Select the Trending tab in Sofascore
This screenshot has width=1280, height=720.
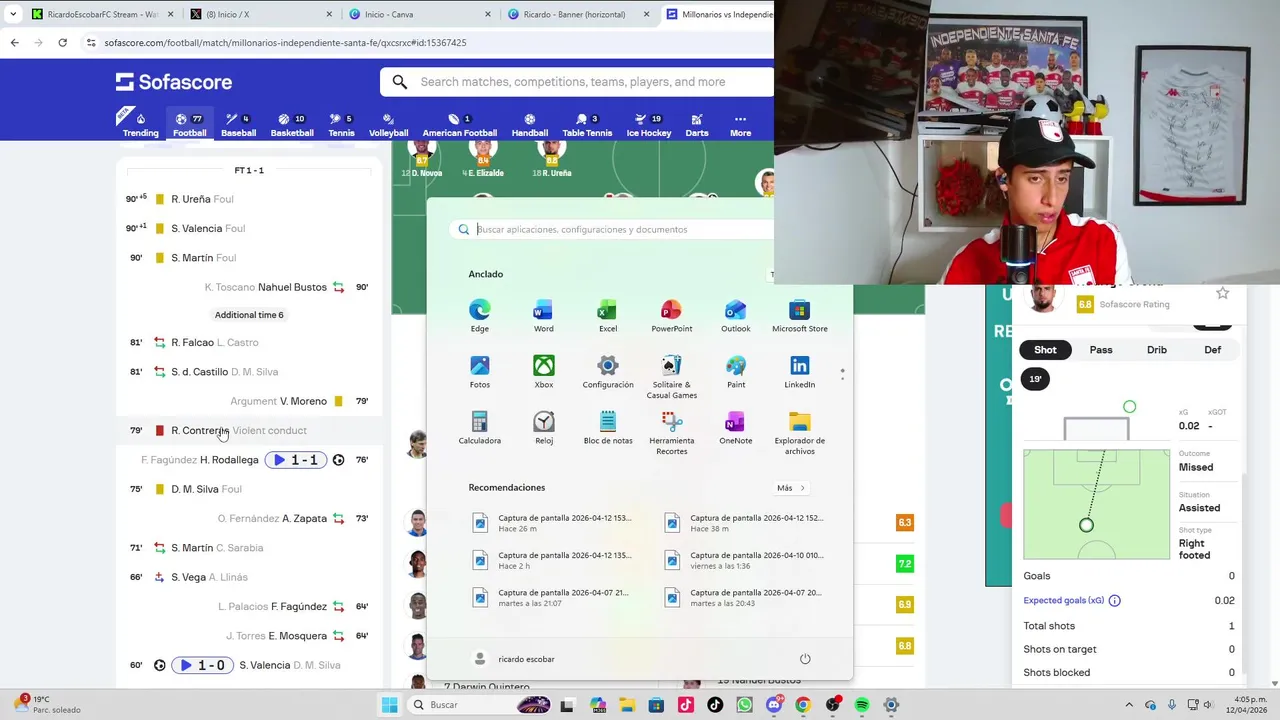pos(140,125)
